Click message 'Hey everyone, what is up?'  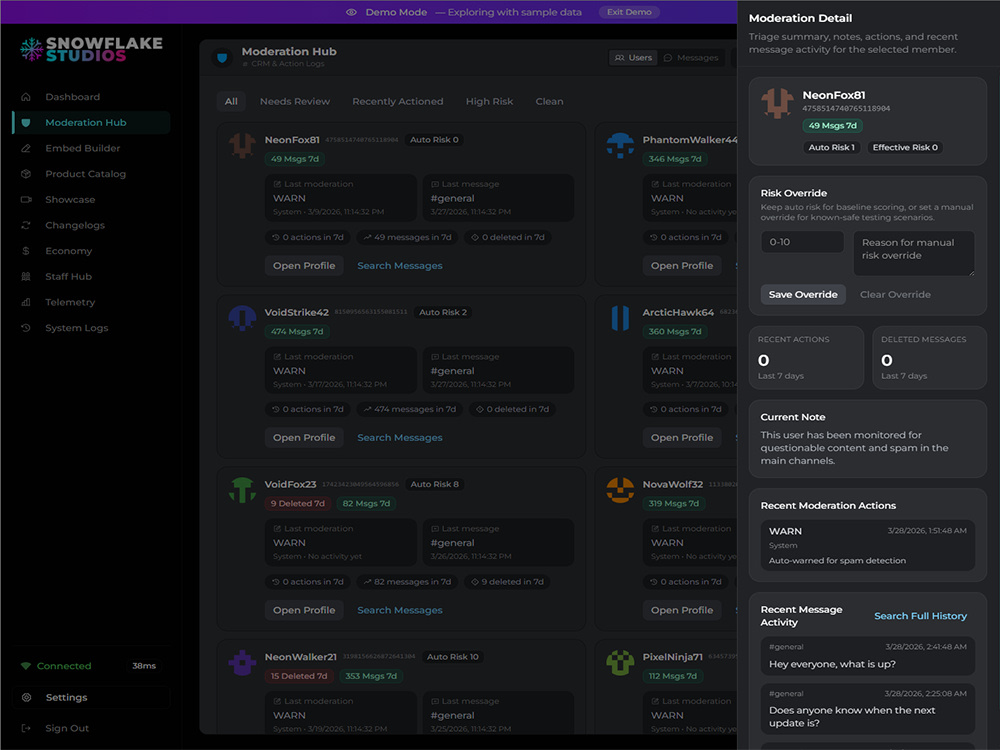pyautogui.click(x=867, y=656)
